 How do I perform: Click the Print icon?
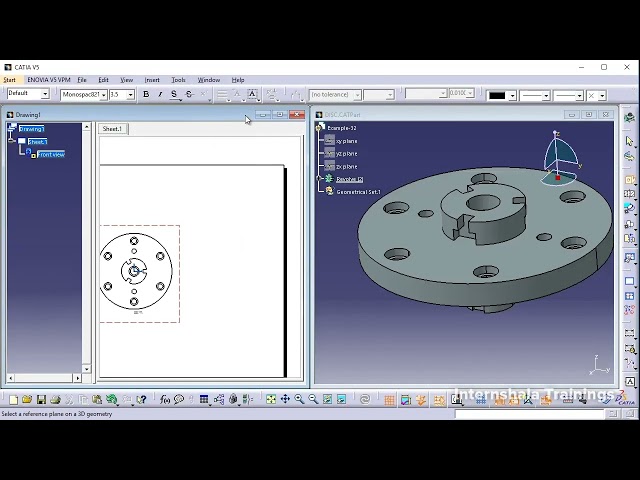[x=55, y=400]
